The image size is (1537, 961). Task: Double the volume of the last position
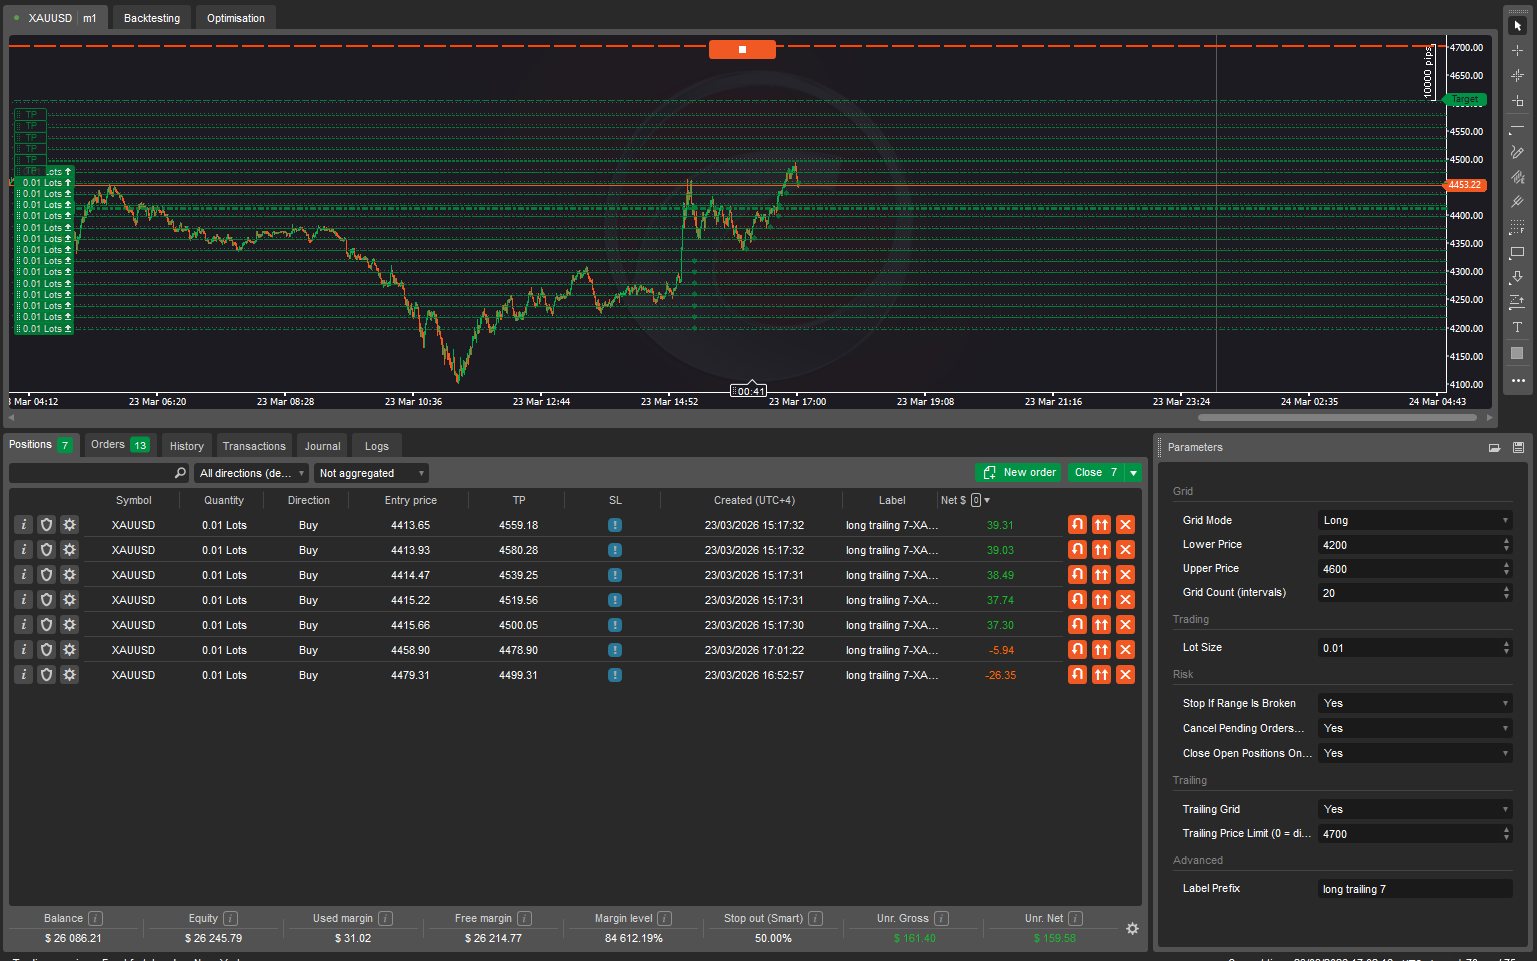[1101, 674]
